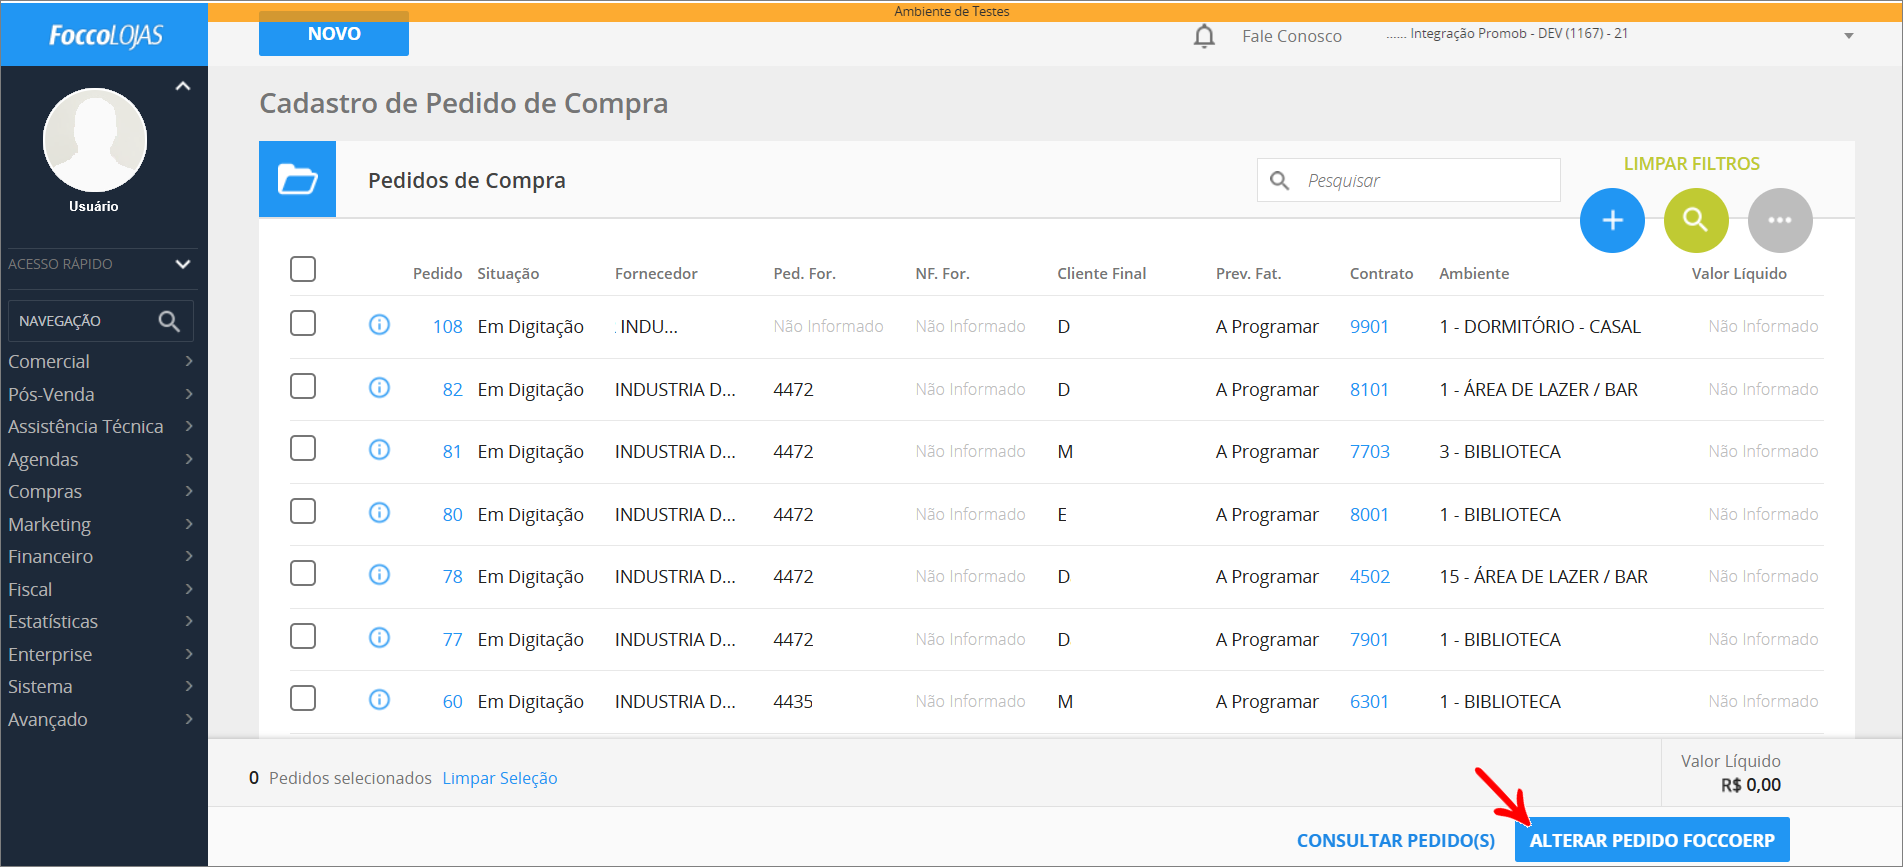Image resolution: width=1903 pixels, height=867 pixels.
Task: Open order number 60 link
Action: click(452, 701)
